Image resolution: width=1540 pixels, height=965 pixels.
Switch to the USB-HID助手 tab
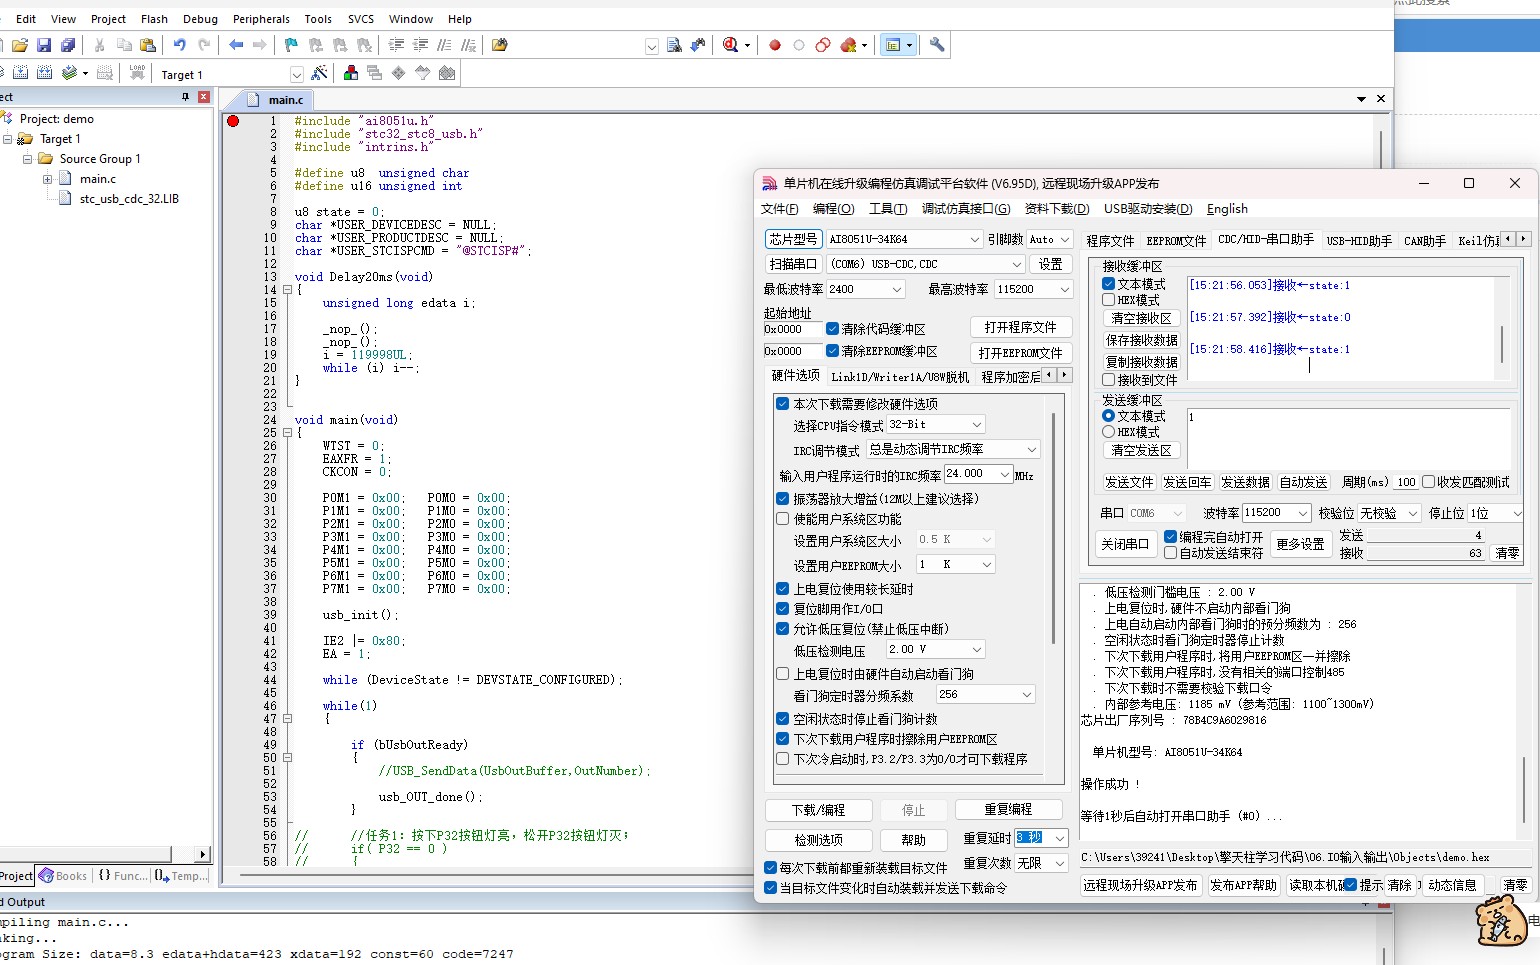click(x=1359, y=241)
